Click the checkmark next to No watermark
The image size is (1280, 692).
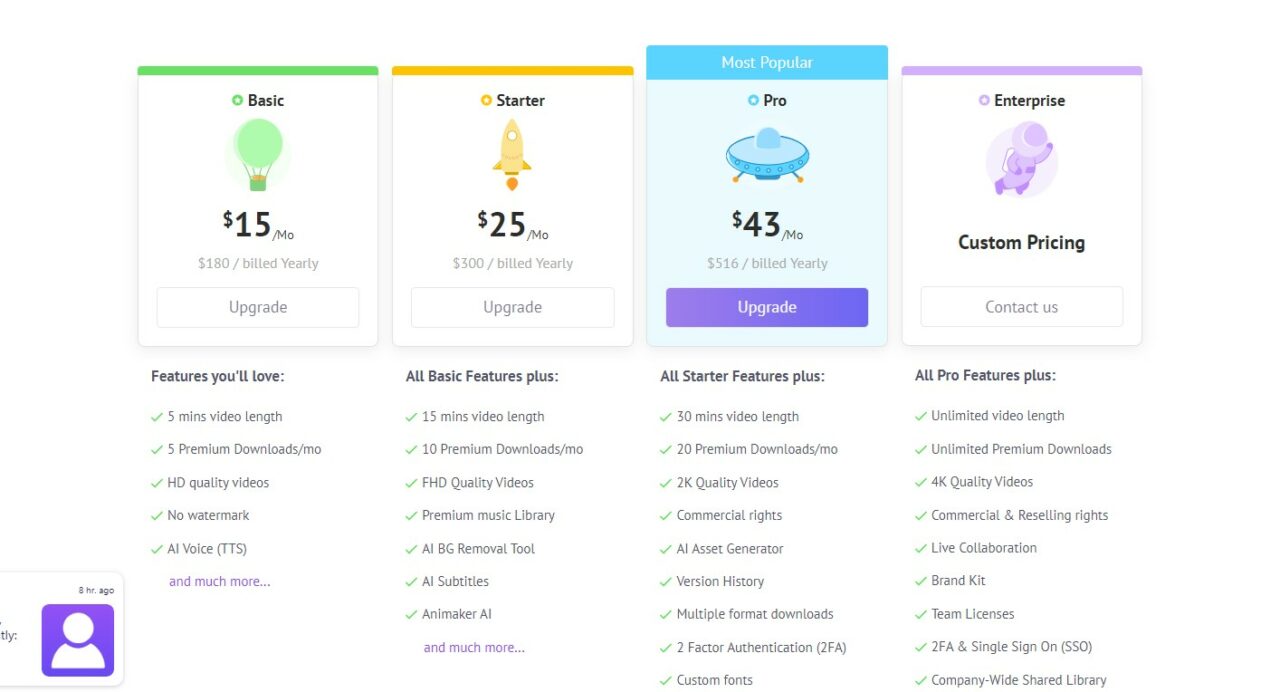(x=156, y=515)
